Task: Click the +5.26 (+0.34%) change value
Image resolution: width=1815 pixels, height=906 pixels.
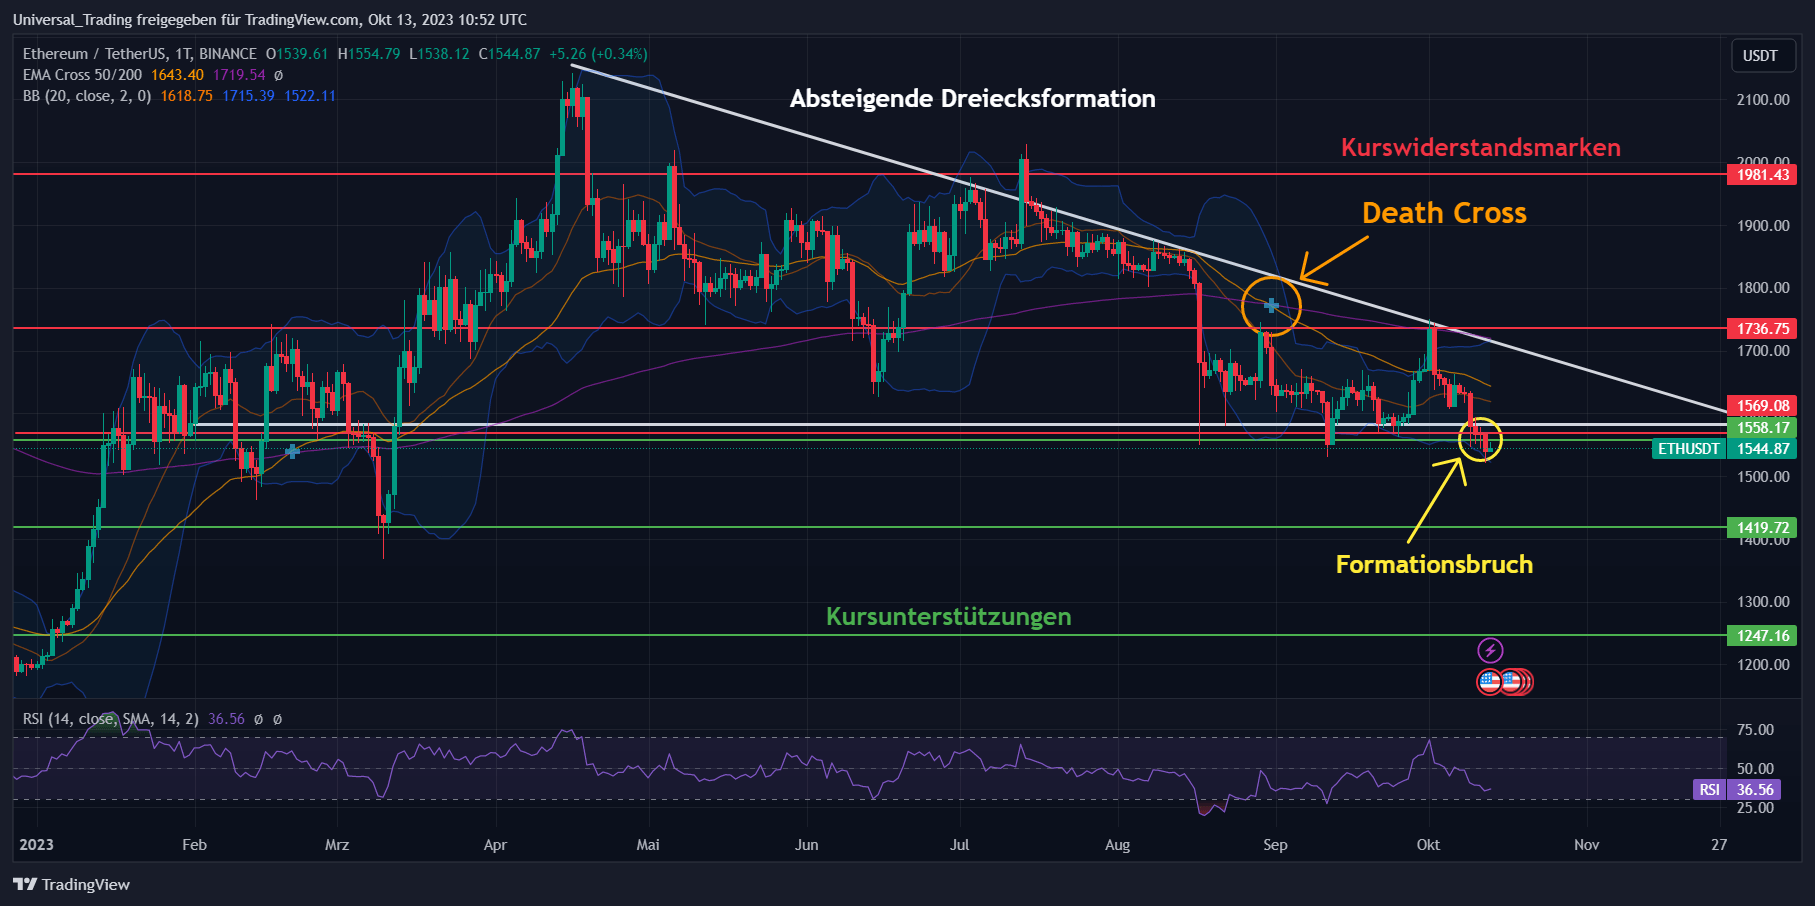Action: pos(598,54)
